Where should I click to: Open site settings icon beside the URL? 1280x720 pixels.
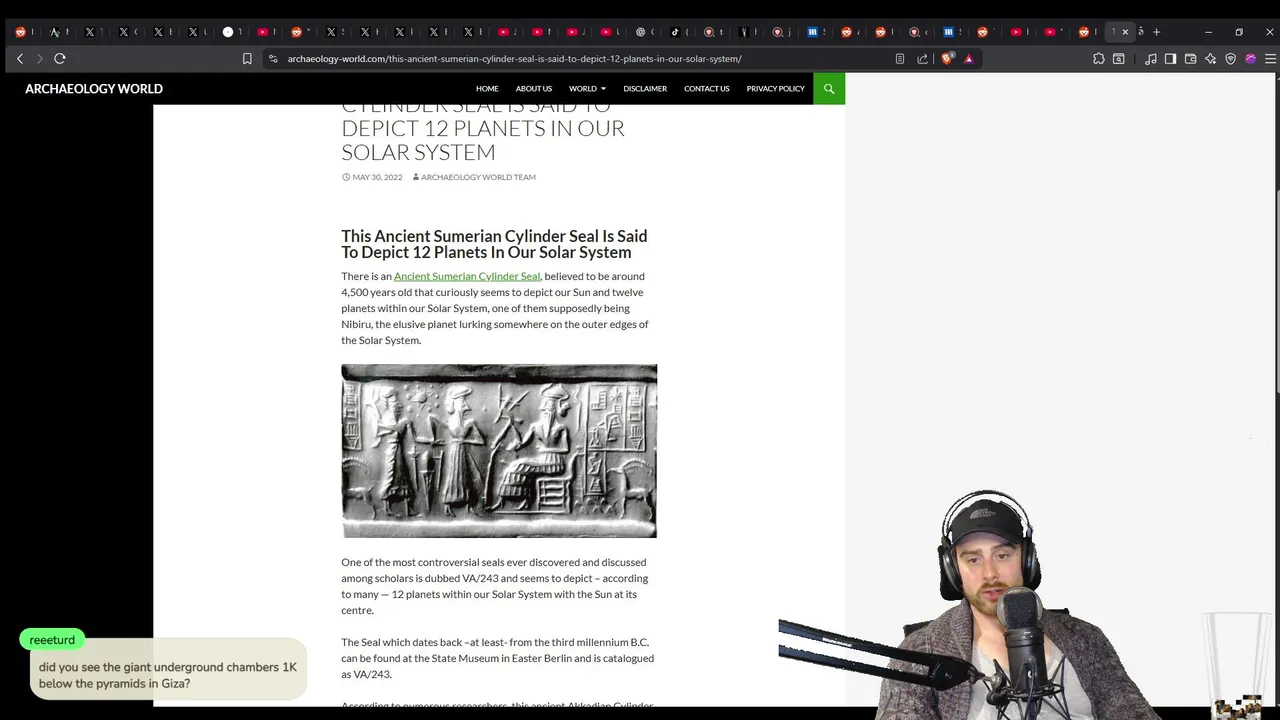[273, 59]
